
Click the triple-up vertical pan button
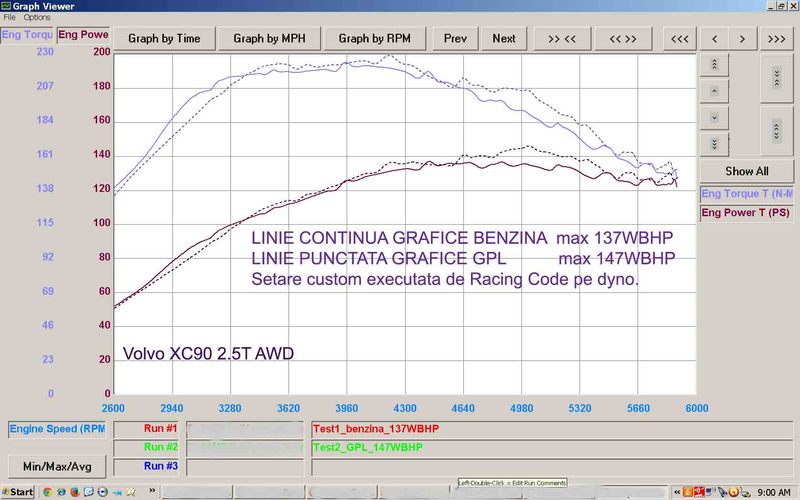[714, 64]
